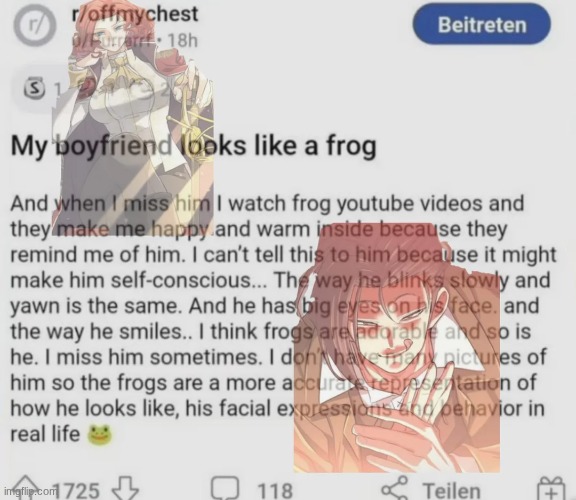Open the poster's username under r/offmychest

[112, 40]
